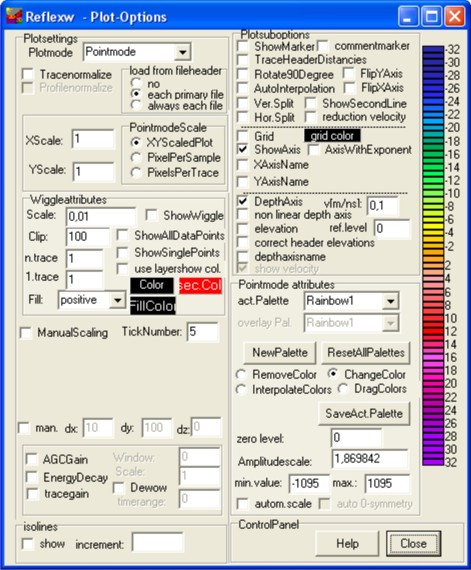The width and height of the screenshot is (471, 570).
Task: Enable the Dewow checkbox
Action: click(x=118, y=488)
